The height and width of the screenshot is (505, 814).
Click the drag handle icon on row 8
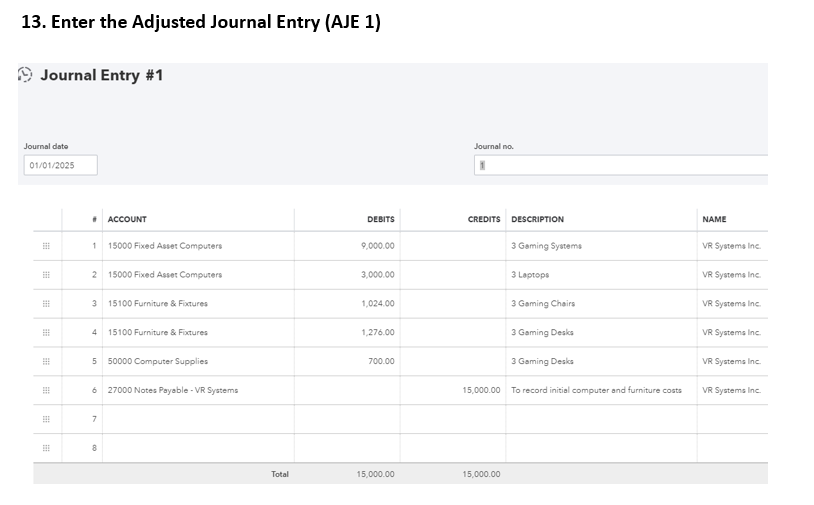click(x=46, y=448)
